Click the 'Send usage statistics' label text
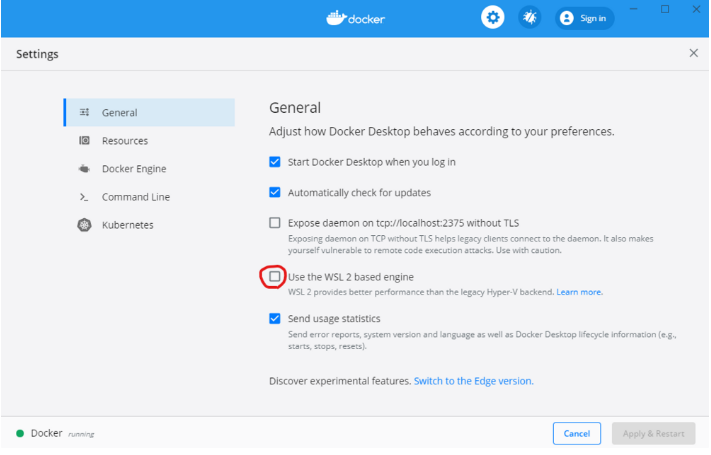This screenshot has height=455, width=711. 334,318
